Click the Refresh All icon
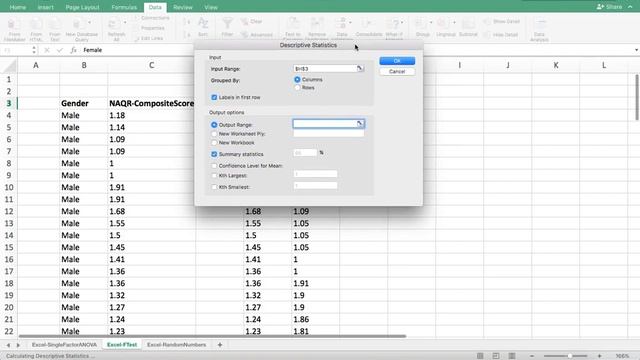 (114, 24)
